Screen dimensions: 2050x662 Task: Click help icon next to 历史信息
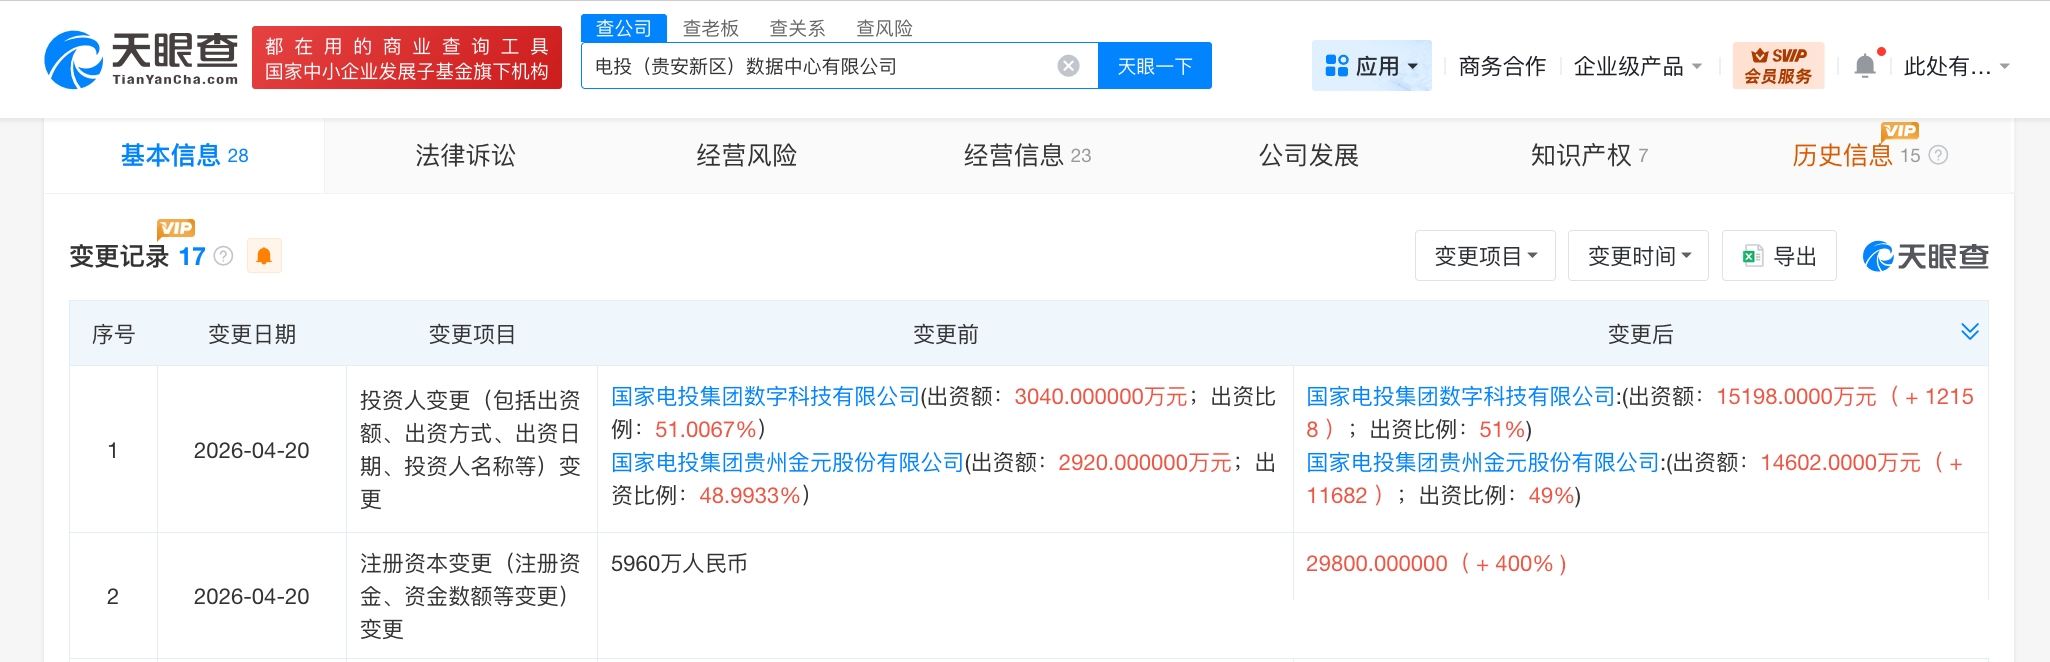click(1938, 155)
